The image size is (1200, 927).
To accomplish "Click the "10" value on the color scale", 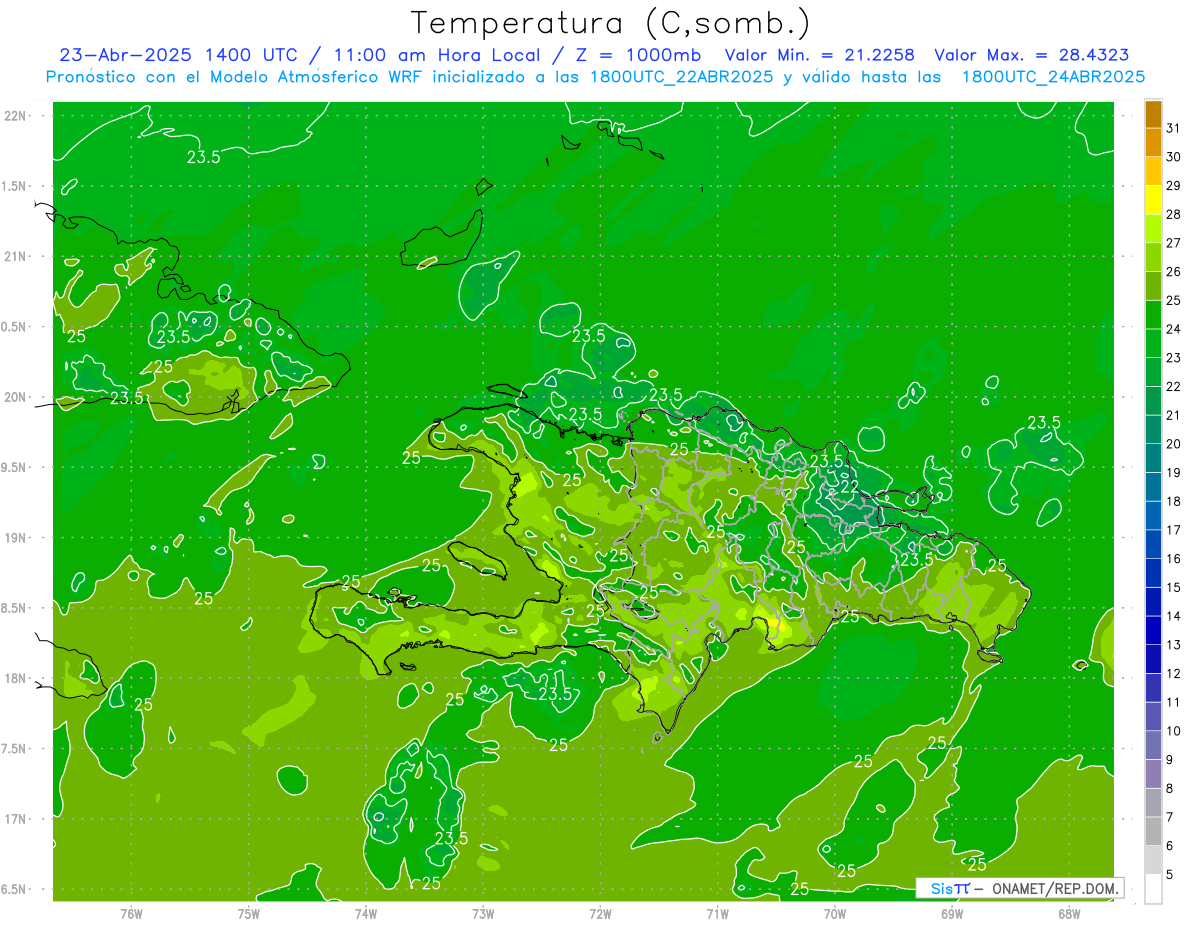I will tap(1174, 731).
